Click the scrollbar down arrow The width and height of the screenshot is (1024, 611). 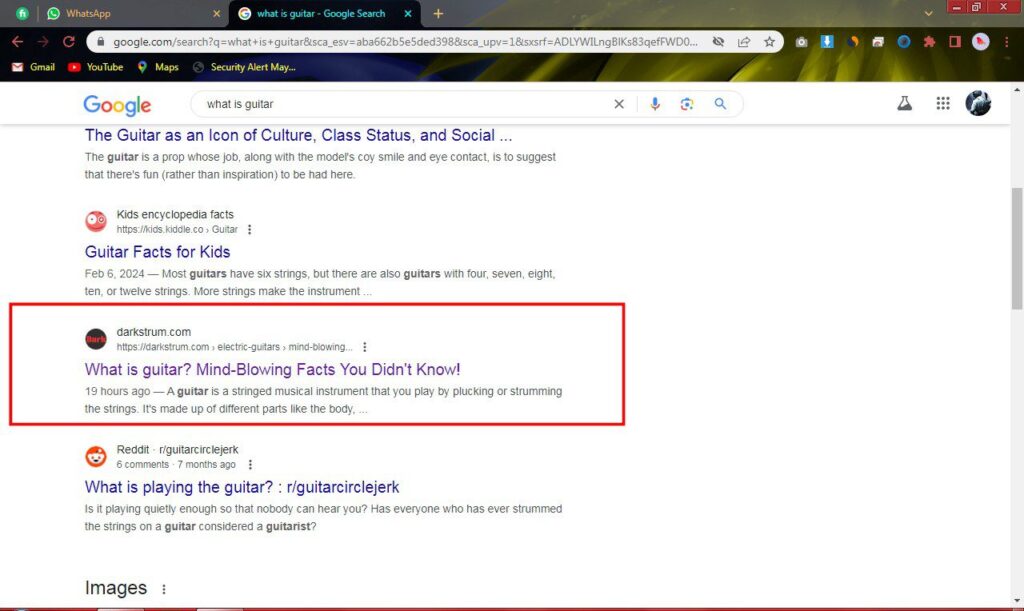tap(1017, 601)
